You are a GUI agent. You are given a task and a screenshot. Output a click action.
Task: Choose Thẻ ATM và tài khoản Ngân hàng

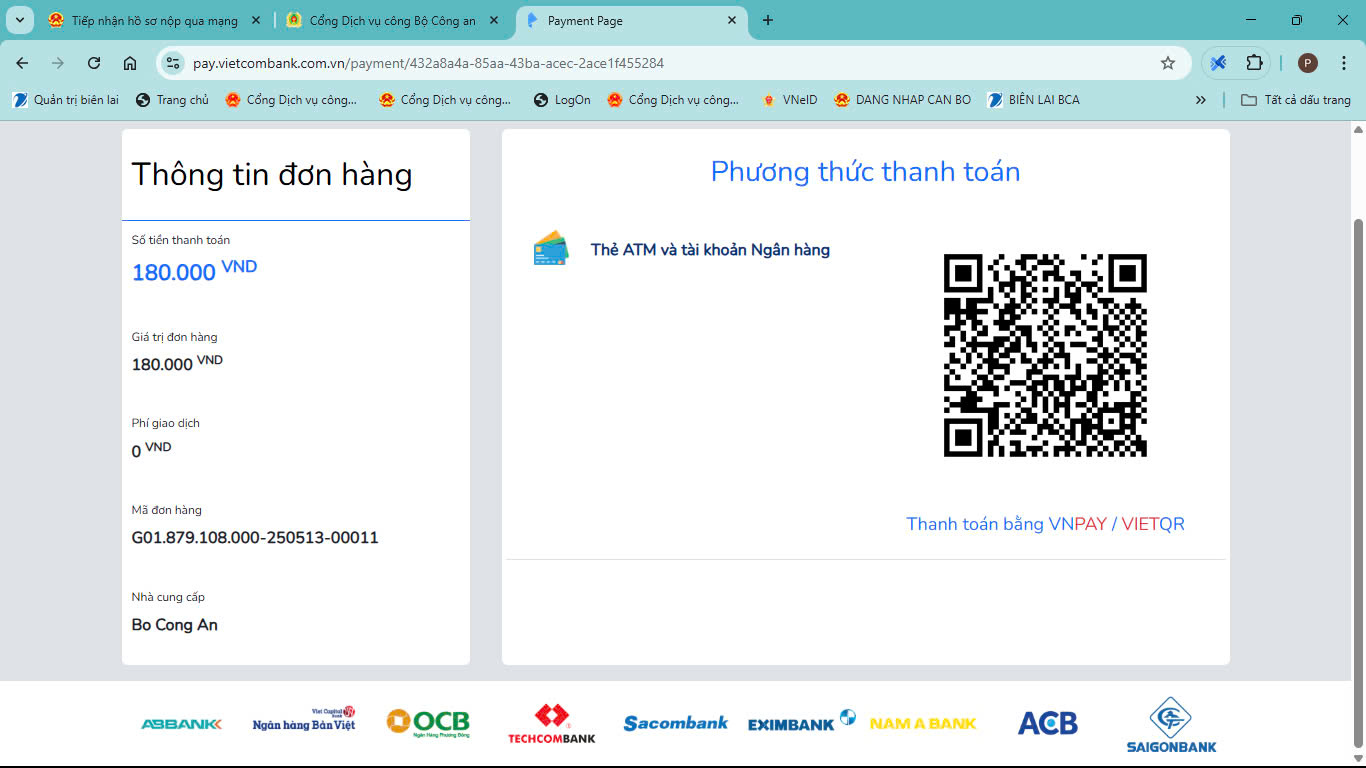(710, 250)
